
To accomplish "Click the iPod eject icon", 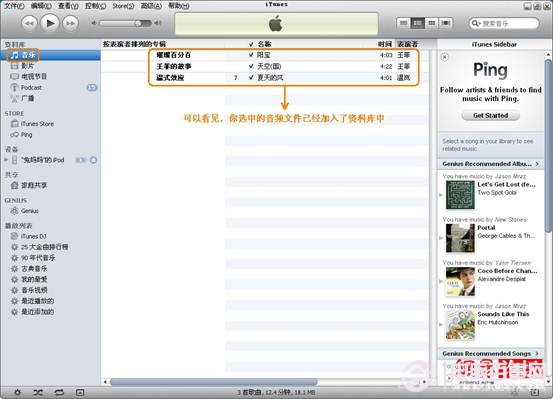I will pyautogui.click(x=93, y=160).
